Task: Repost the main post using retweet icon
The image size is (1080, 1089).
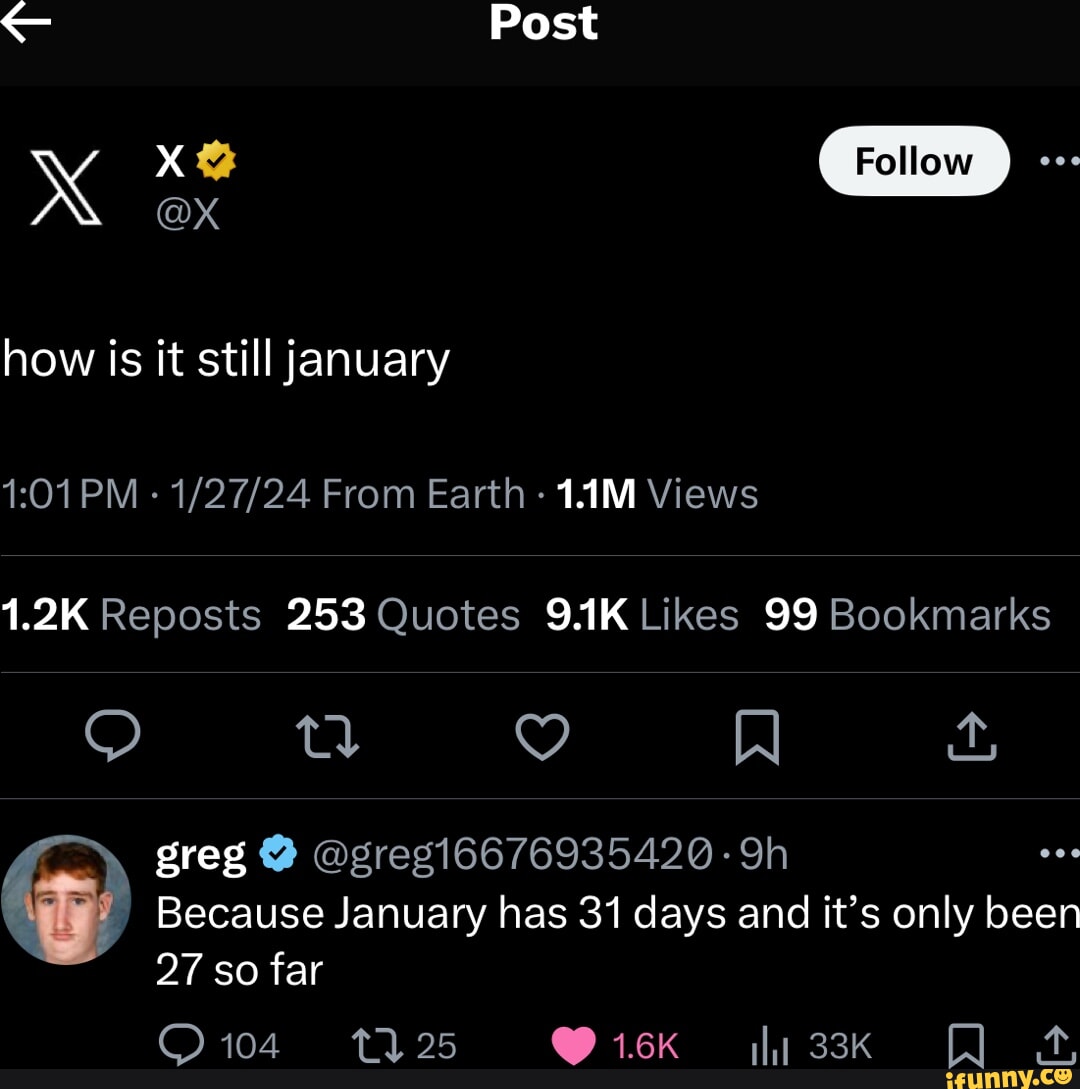Action: click(x=328, y=739)
